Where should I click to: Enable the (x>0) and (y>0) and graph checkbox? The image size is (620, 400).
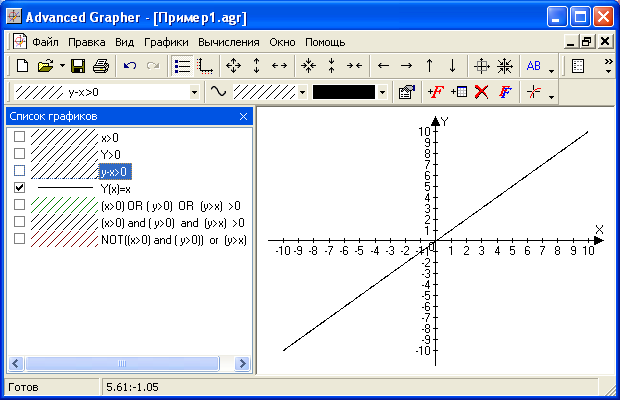[x=19, y=221]
